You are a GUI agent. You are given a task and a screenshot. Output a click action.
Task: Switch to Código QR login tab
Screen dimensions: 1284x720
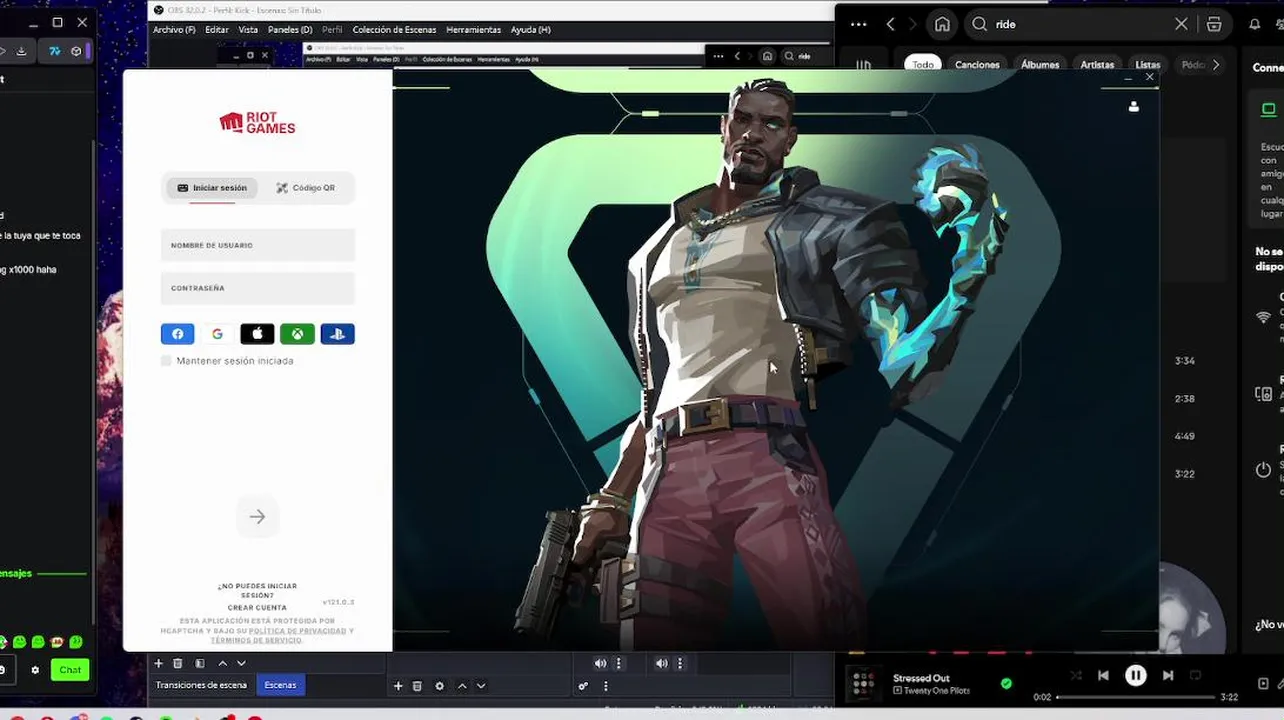click(x=306, y=188)
